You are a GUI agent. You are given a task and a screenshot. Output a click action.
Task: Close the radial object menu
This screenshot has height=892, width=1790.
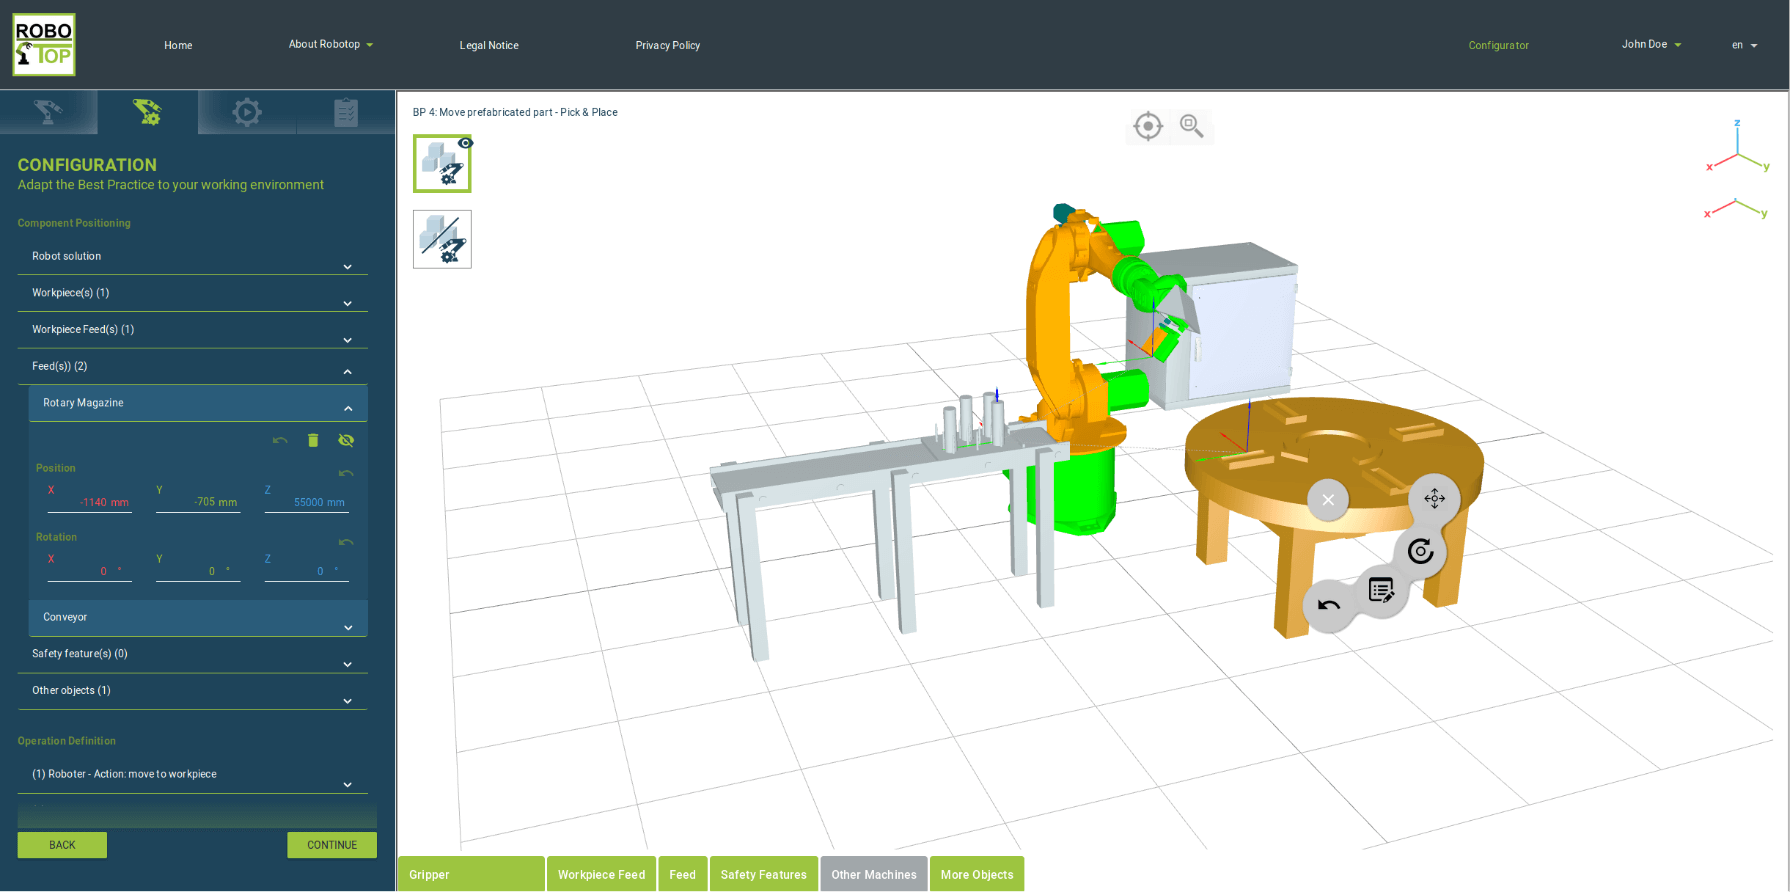tap(1328, 499)
